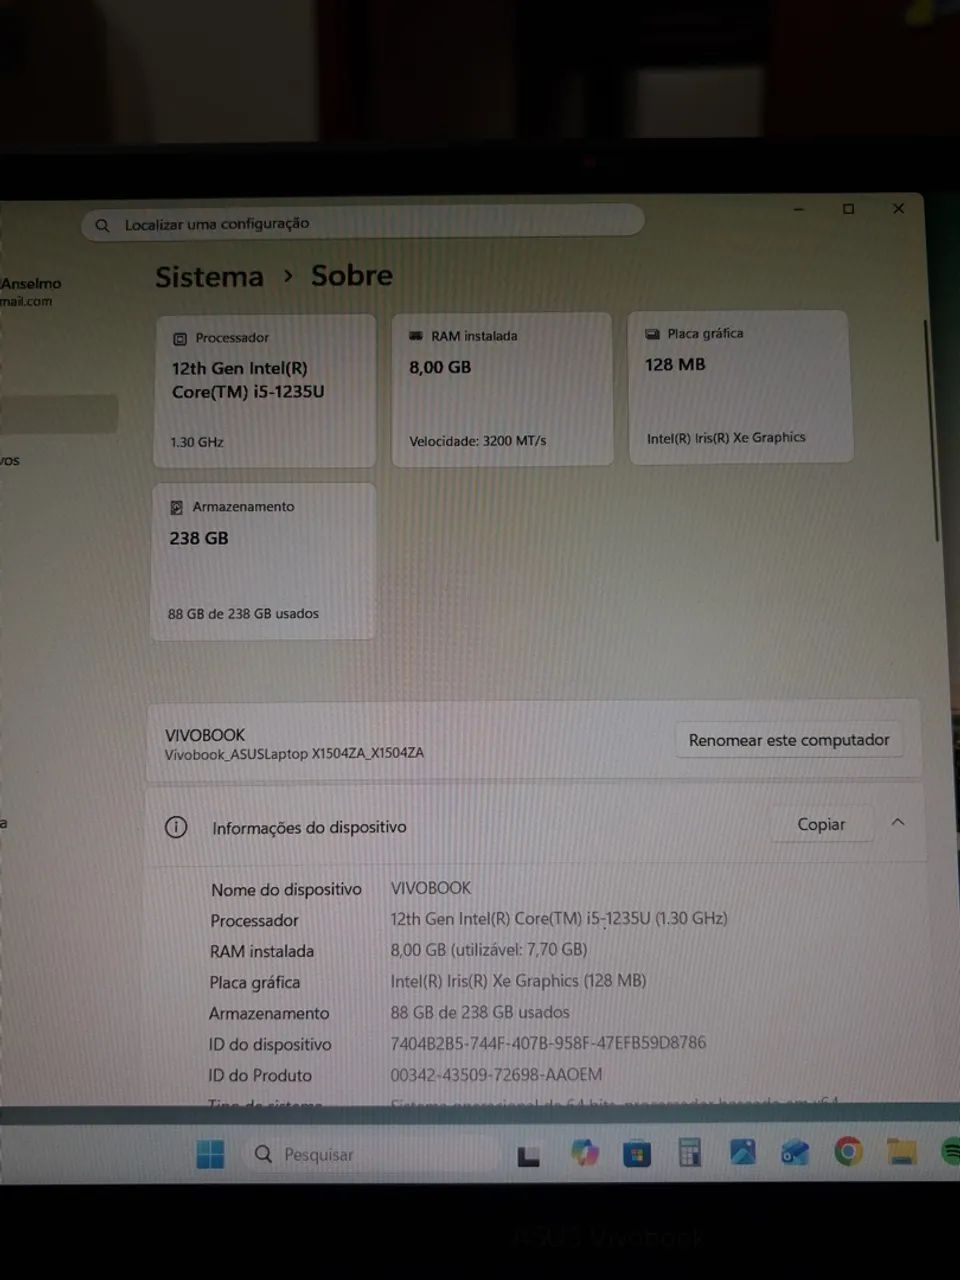The height and width of the screenshot is (1280, 960).
Task: Click device name value VIVOBOOK in the list
Action: [431, 888]
